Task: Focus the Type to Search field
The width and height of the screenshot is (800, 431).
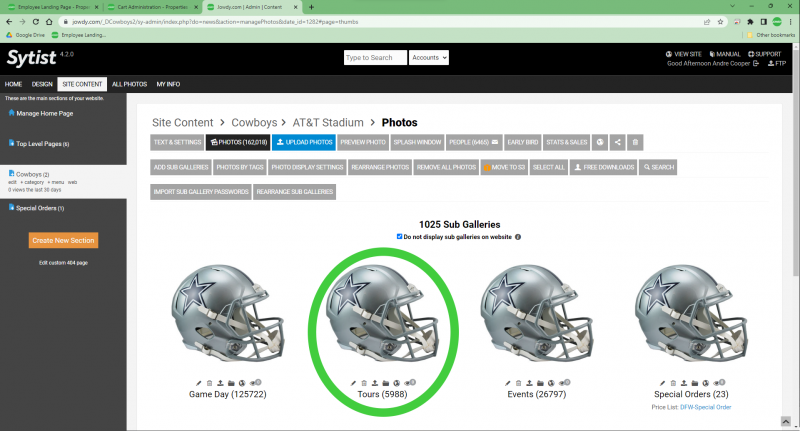Action: tap(376, 58)
